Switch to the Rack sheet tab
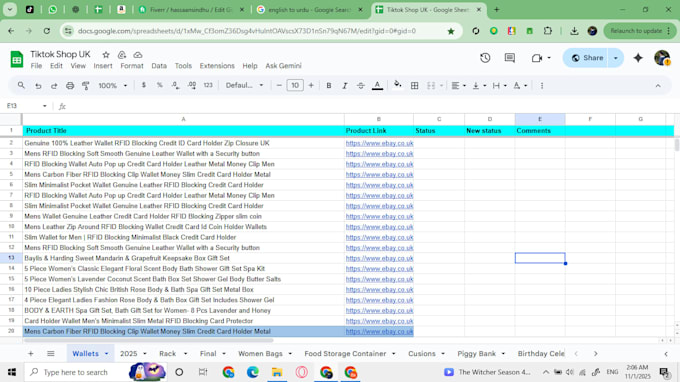This screenshot has height=382, width=680. pyautogui.click(x=167, y=354)
